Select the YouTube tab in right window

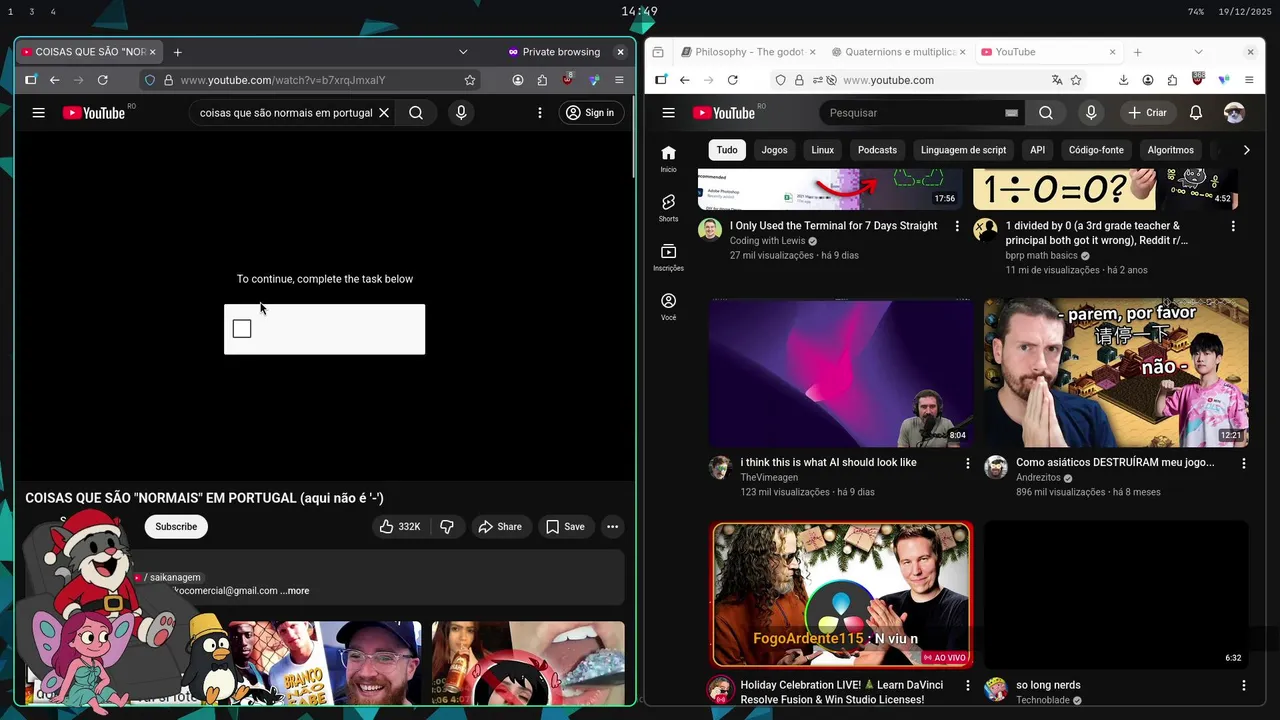pos(1047,52)
